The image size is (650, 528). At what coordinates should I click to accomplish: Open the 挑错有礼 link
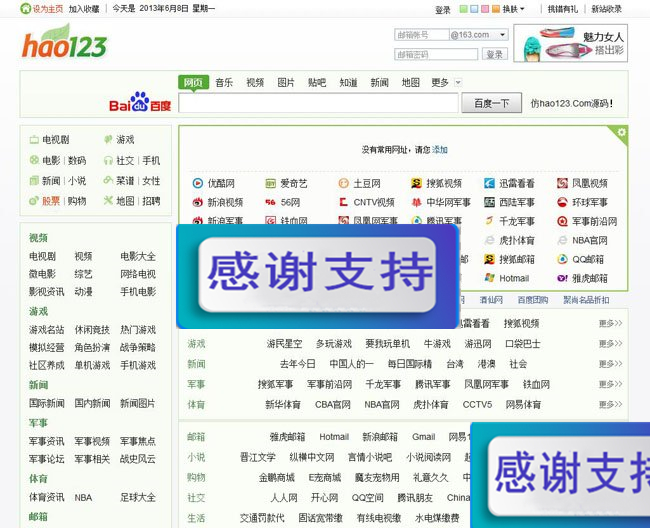pyautogui.click(x=563, y=9)
